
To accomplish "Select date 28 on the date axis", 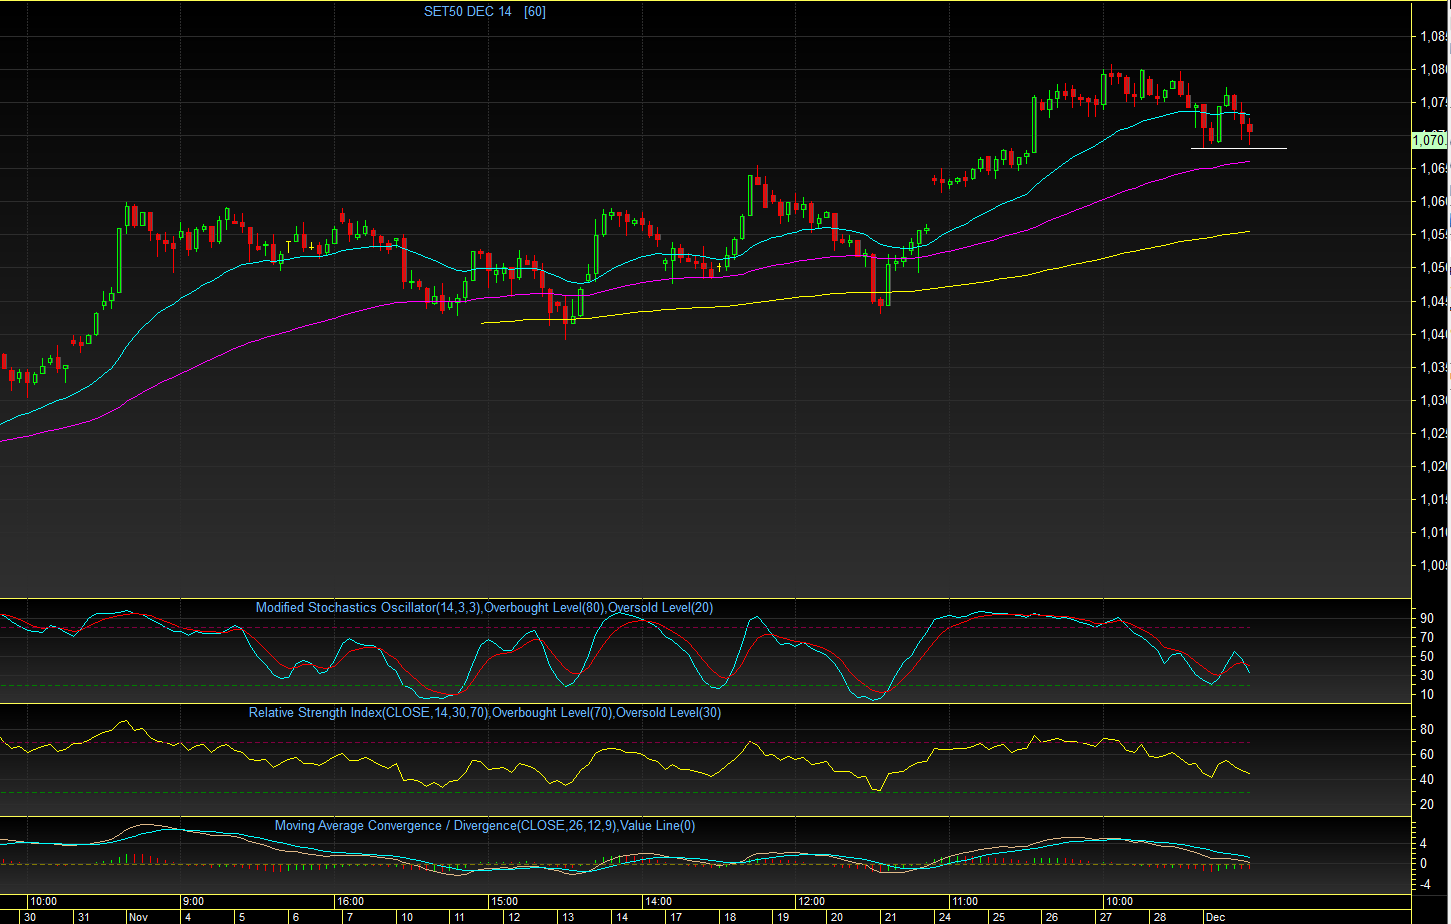I will (1160, 917).
